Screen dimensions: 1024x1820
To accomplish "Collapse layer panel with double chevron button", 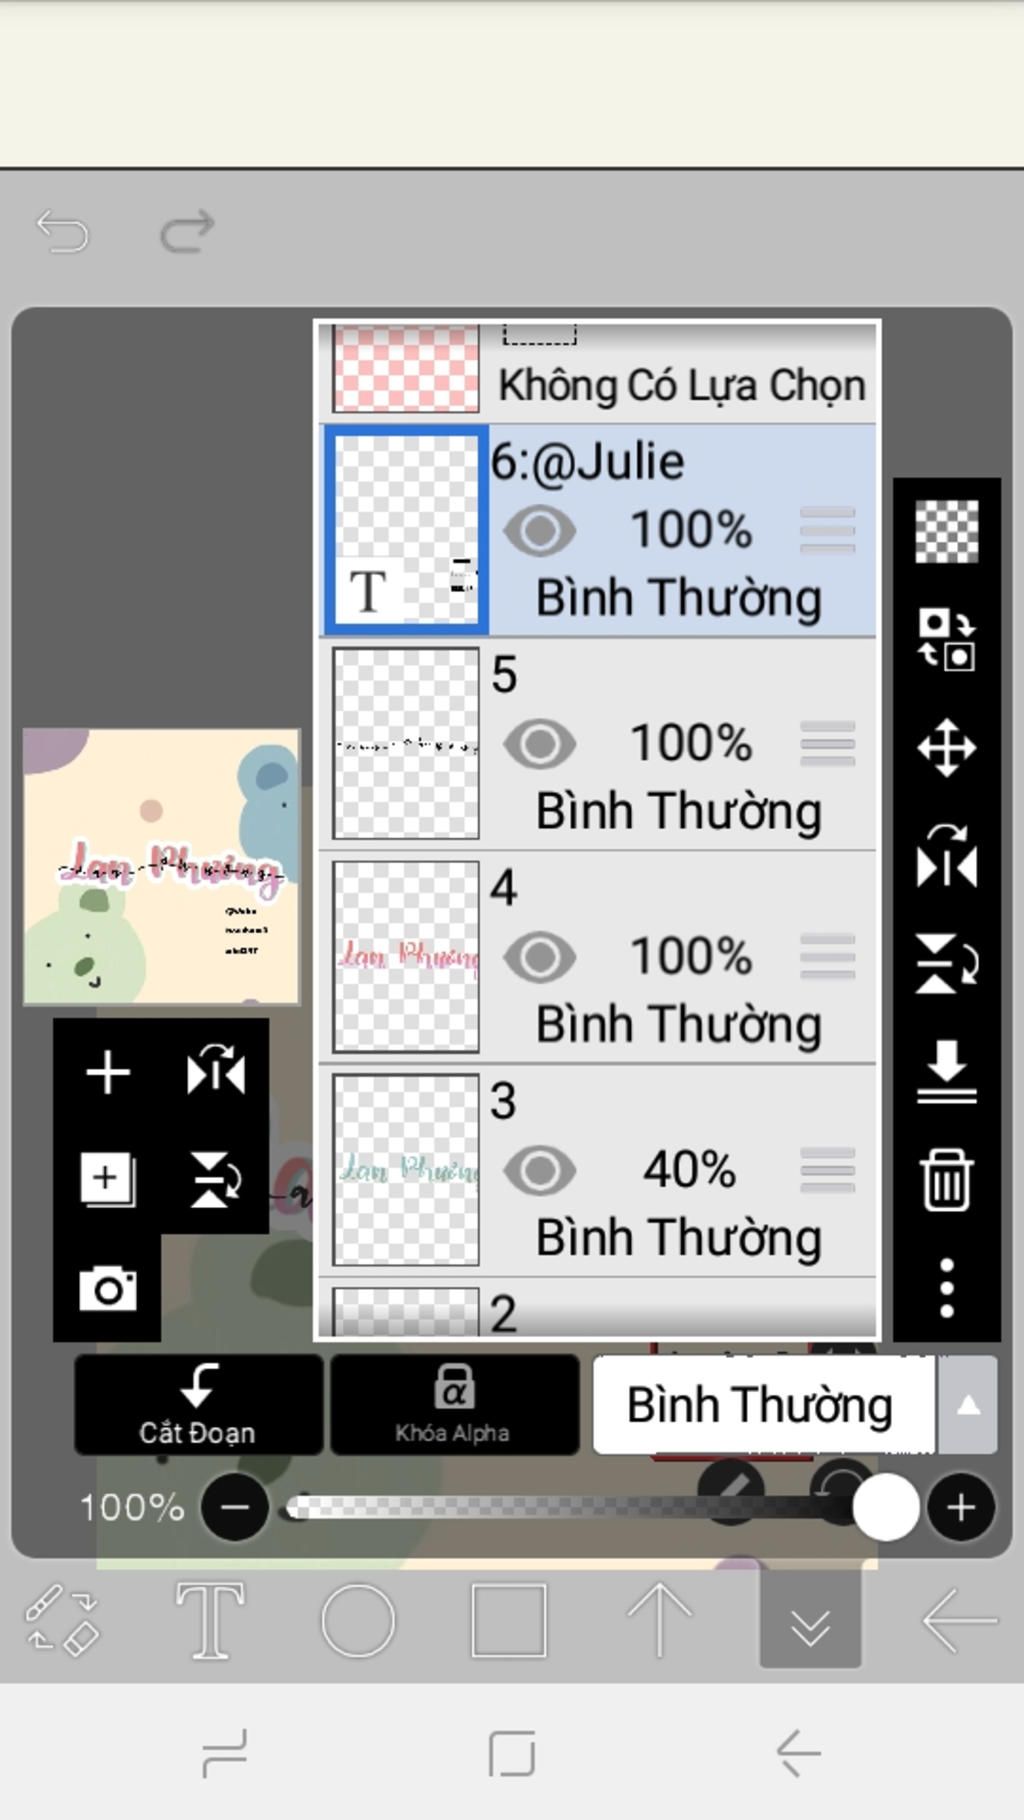I will pyautogui.click(x=810, y=1619).
